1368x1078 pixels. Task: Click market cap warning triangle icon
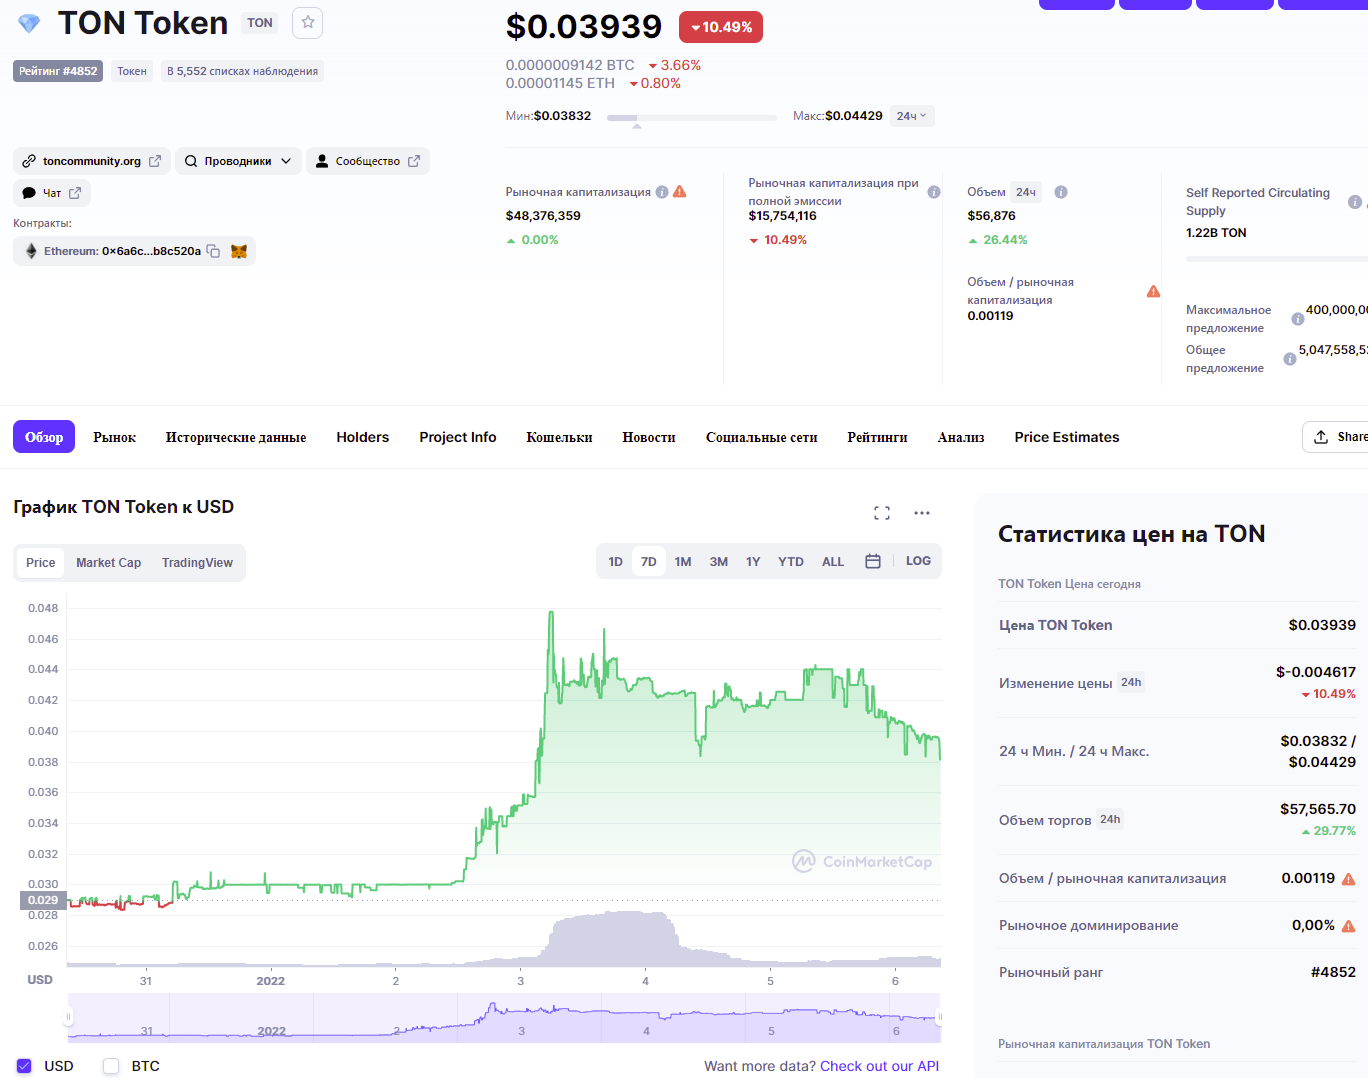click(x=680, y=192)
